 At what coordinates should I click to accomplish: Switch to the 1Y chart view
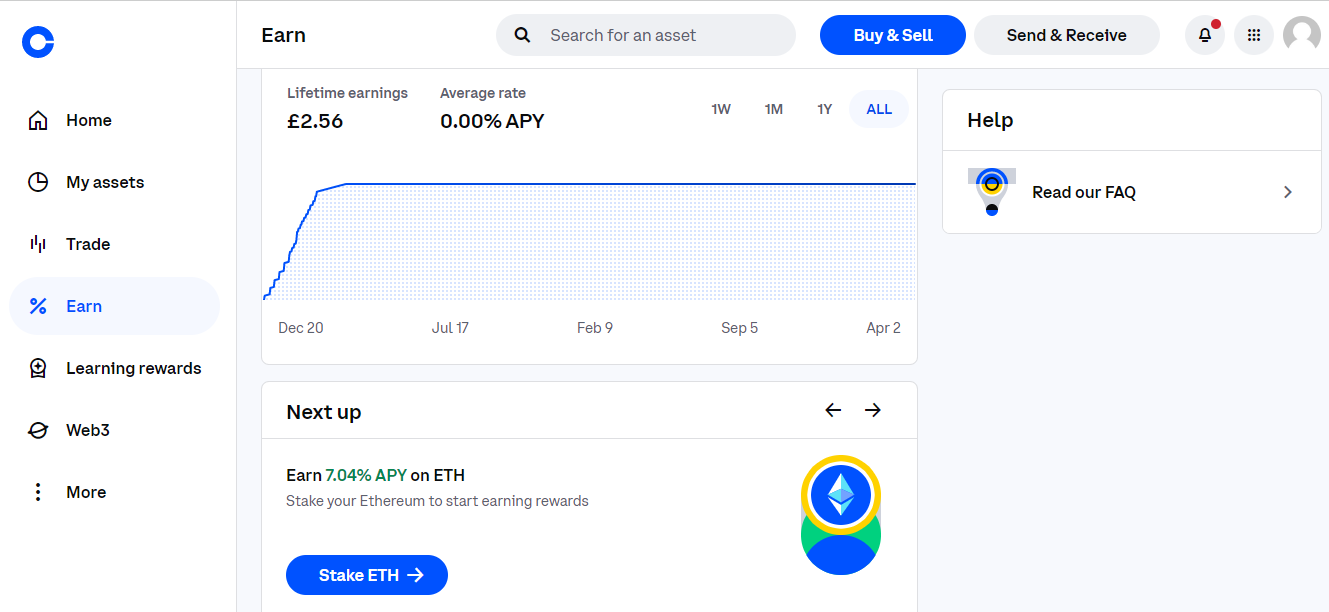click(x=824, y=109)
